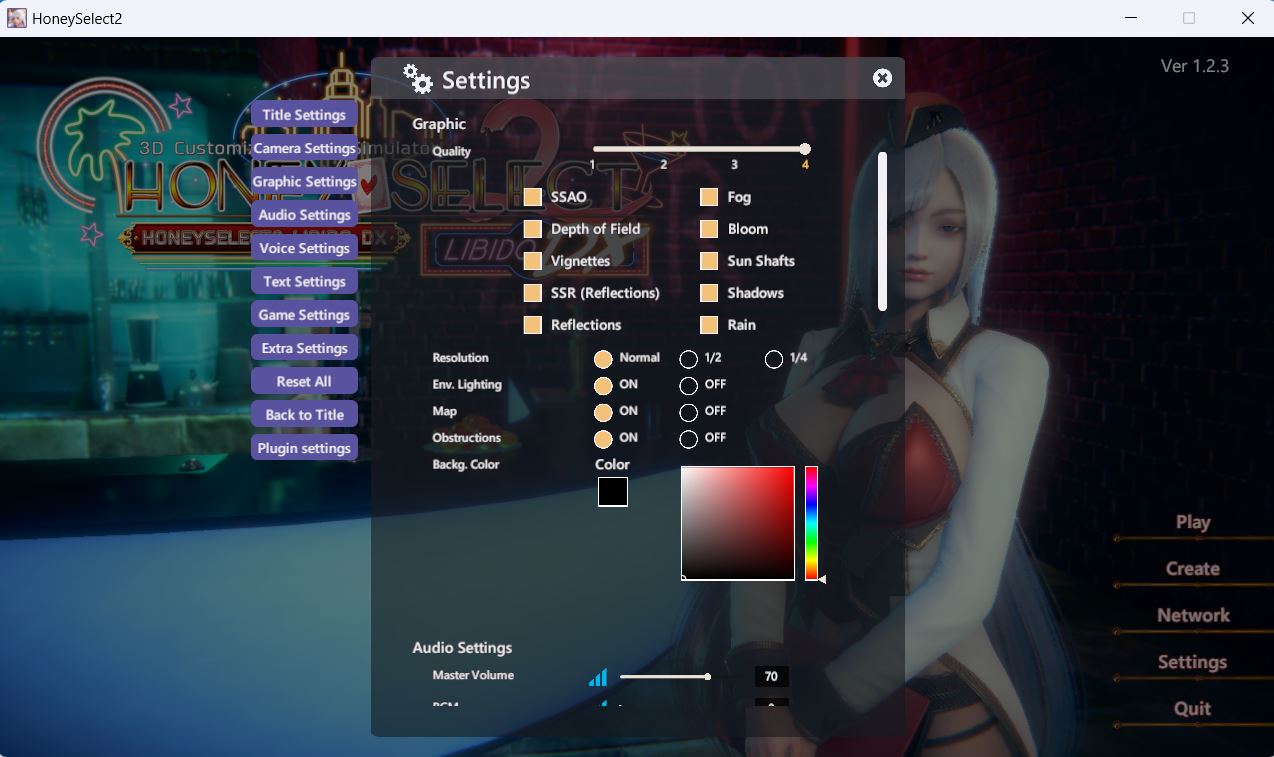This screenshot has height=757, width=1274.
Task: Click Play in the main menu
Action: pos(1193,522)
